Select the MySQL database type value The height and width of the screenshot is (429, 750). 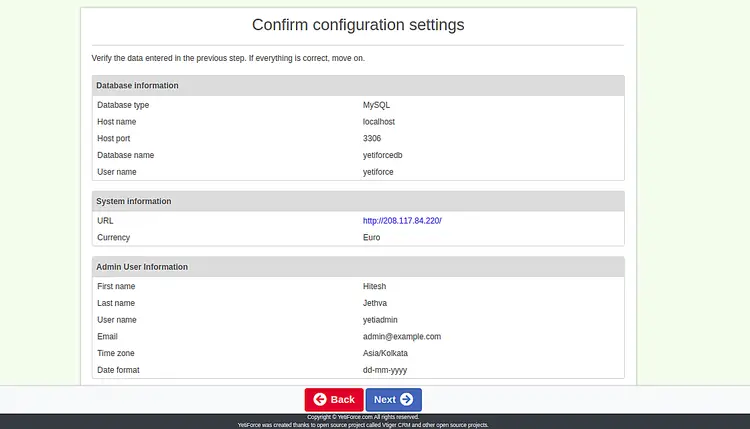click(376, 104)
